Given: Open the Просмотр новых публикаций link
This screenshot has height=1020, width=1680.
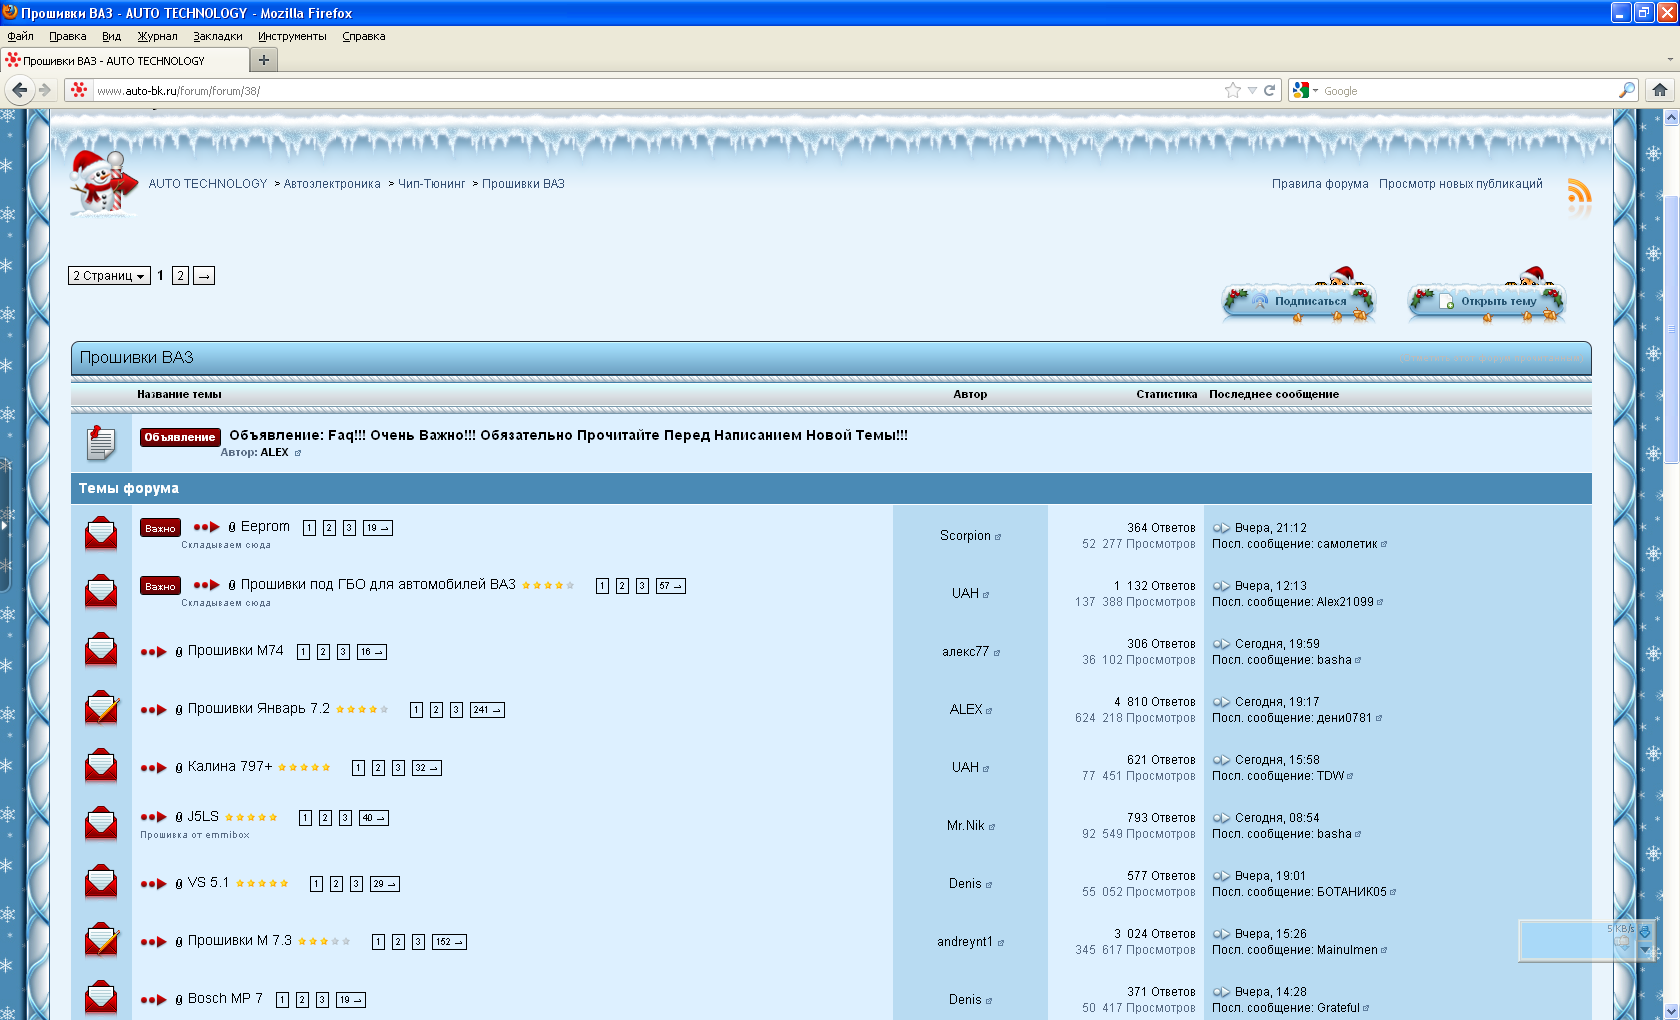Looking at the screenshot, I should pyautogui.click(x=1461, y=184).
